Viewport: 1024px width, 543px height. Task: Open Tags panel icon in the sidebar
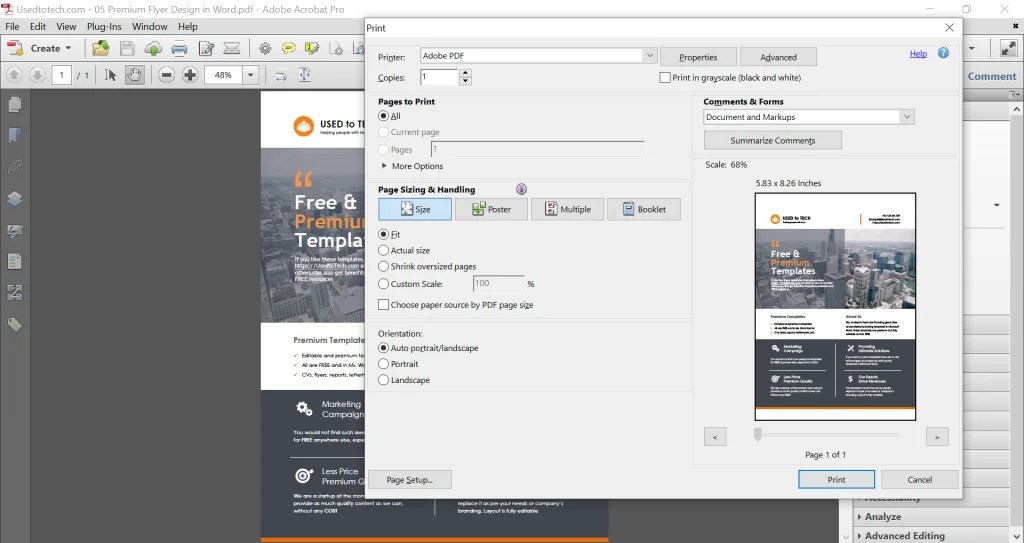(x=14, y=324)
